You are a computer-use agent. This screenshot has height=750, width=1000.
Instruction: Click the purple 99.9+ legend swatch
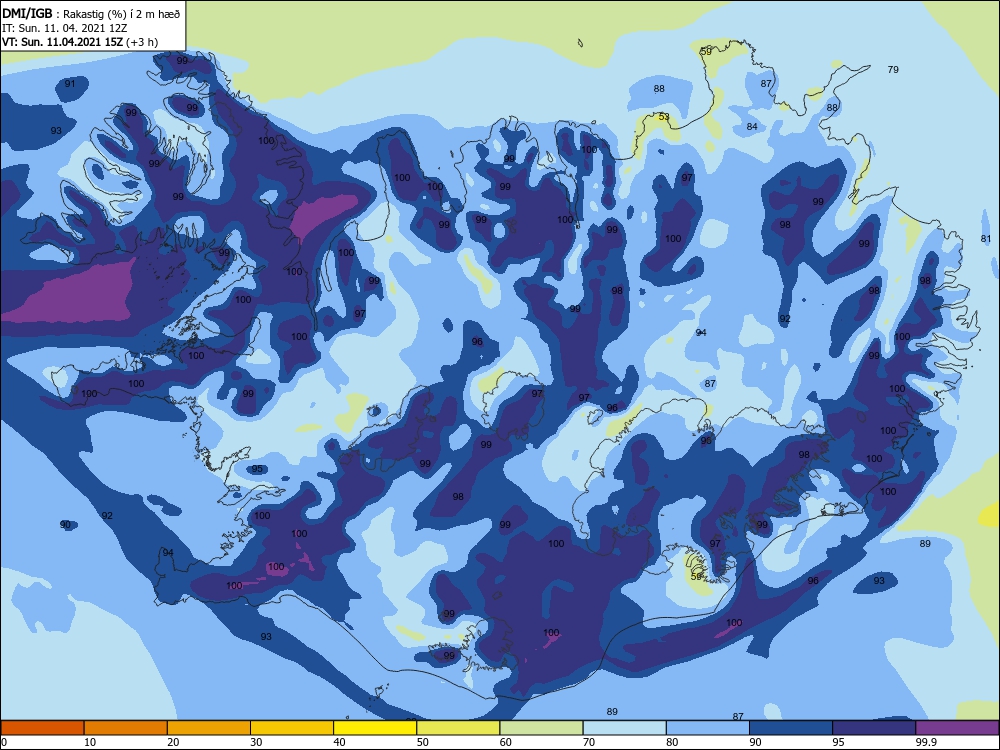tap(957, 728)
